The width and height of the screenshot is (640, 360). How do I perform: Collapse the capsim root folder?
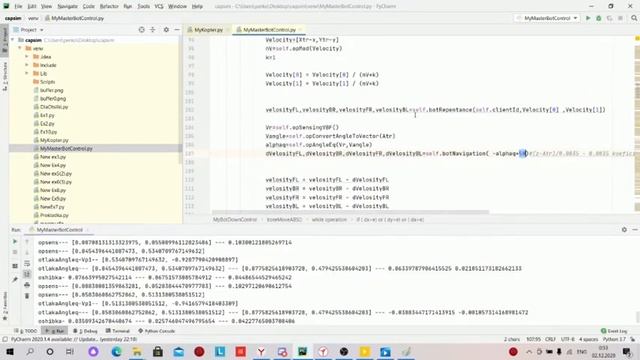click(13, 40)
